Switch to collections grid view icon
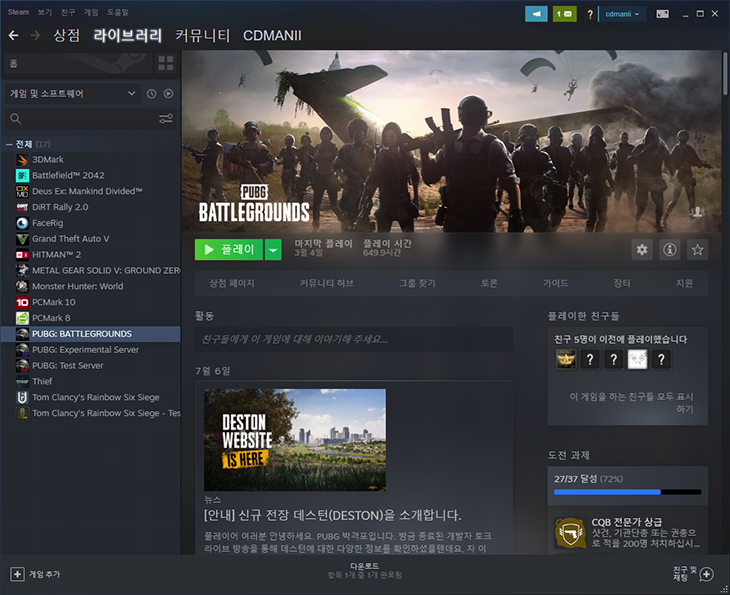730x595 pixels. pos(166,63)
